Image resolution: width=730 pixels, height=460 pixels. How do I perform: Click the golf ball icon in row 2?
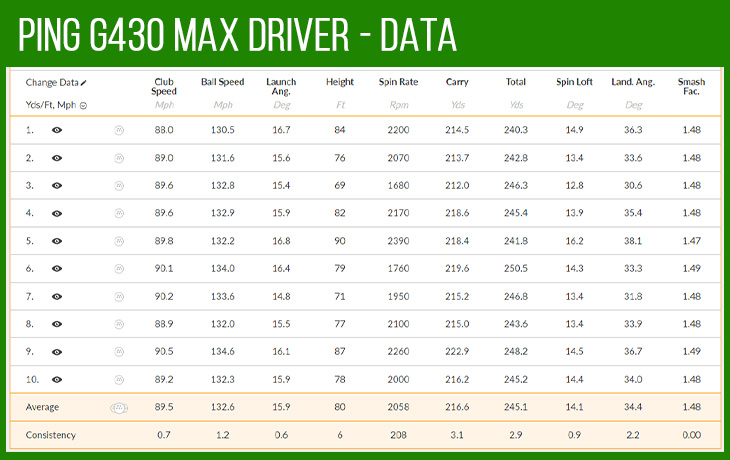point(119,158)
